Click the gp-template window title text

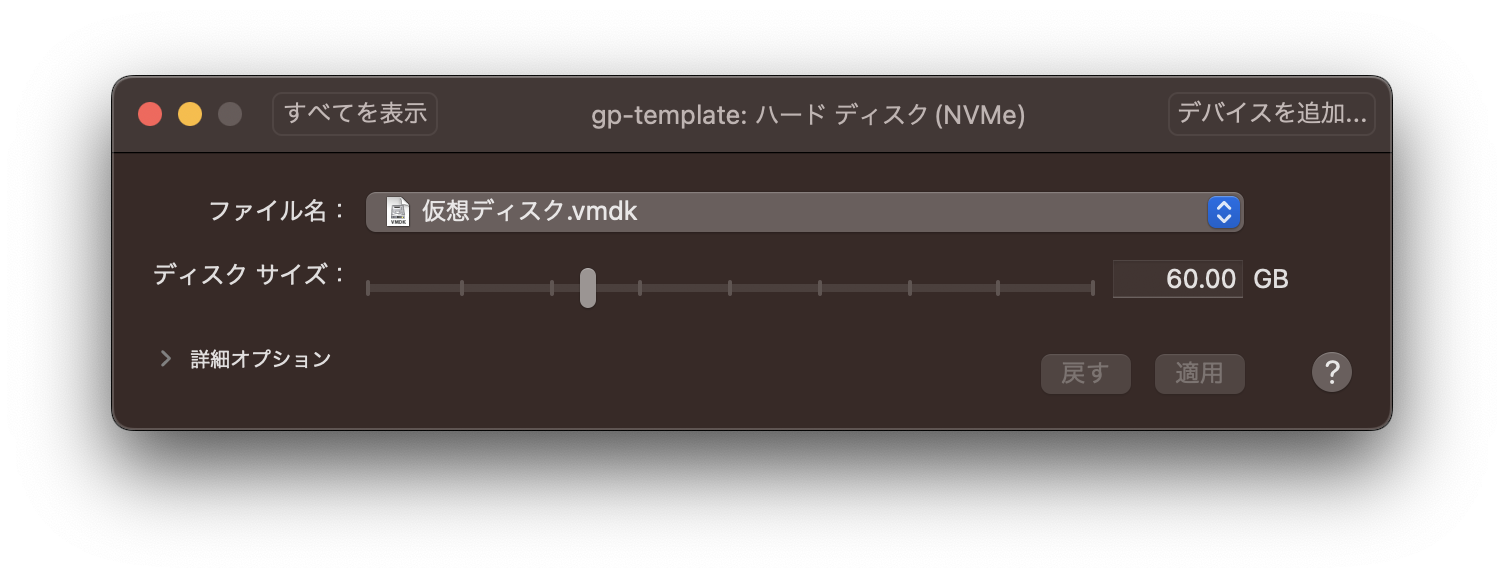pos(808,116)
